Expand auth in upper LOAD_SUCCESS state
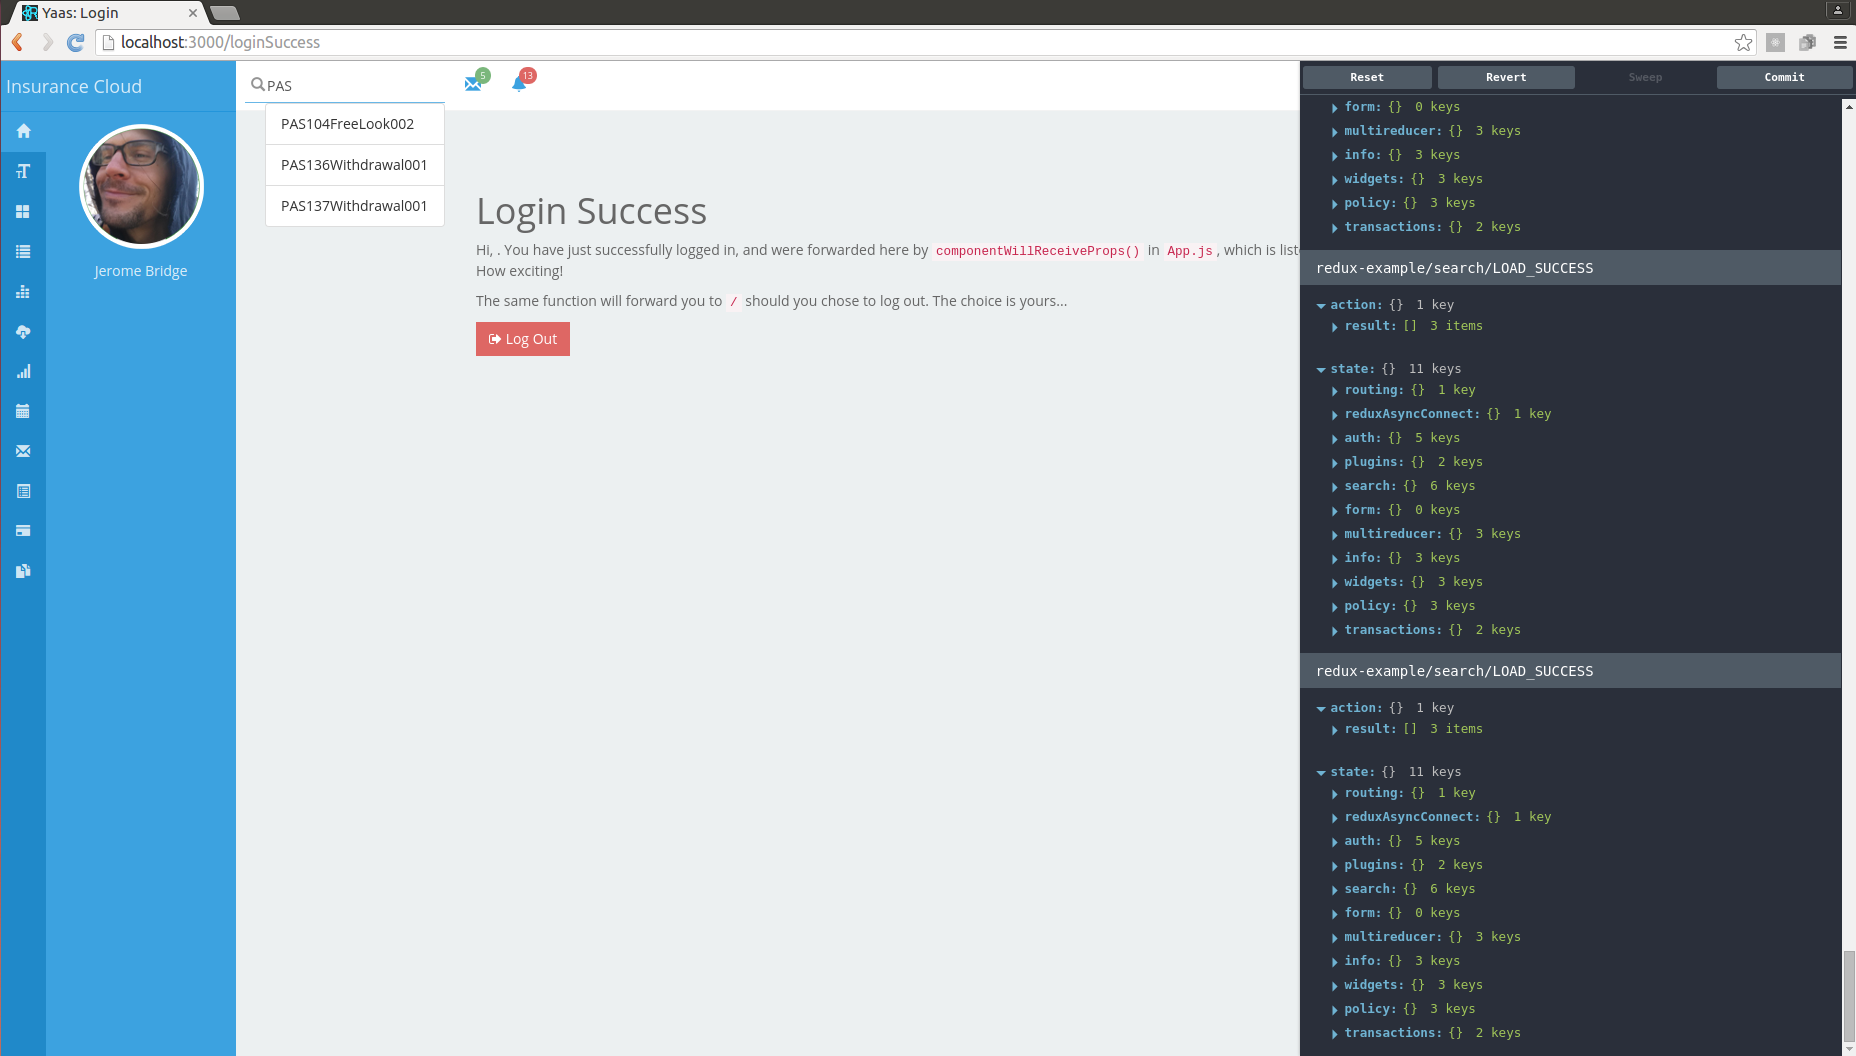 [x=1335, y=439]
